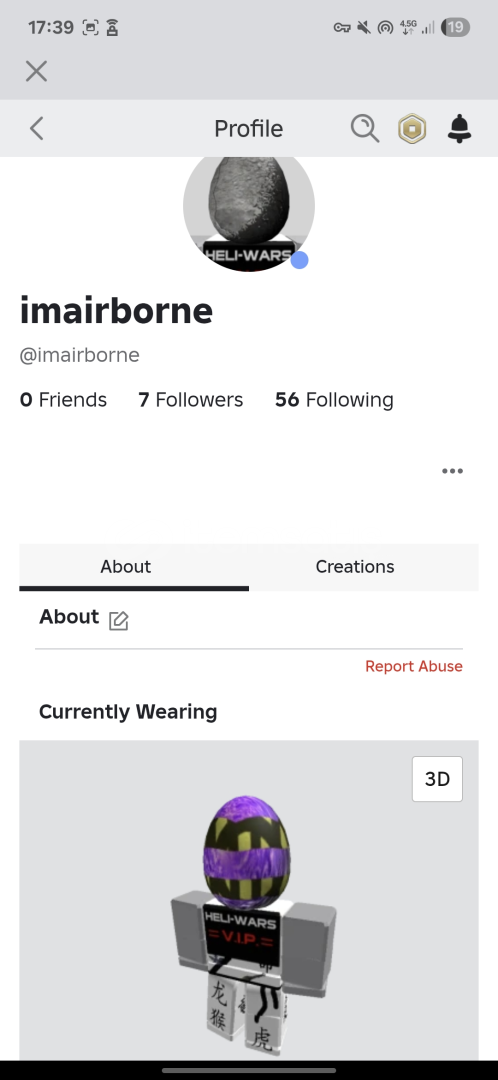Open the three-dot more options menu
This screenshot has height=1080, width=498.
pos(453,471)
